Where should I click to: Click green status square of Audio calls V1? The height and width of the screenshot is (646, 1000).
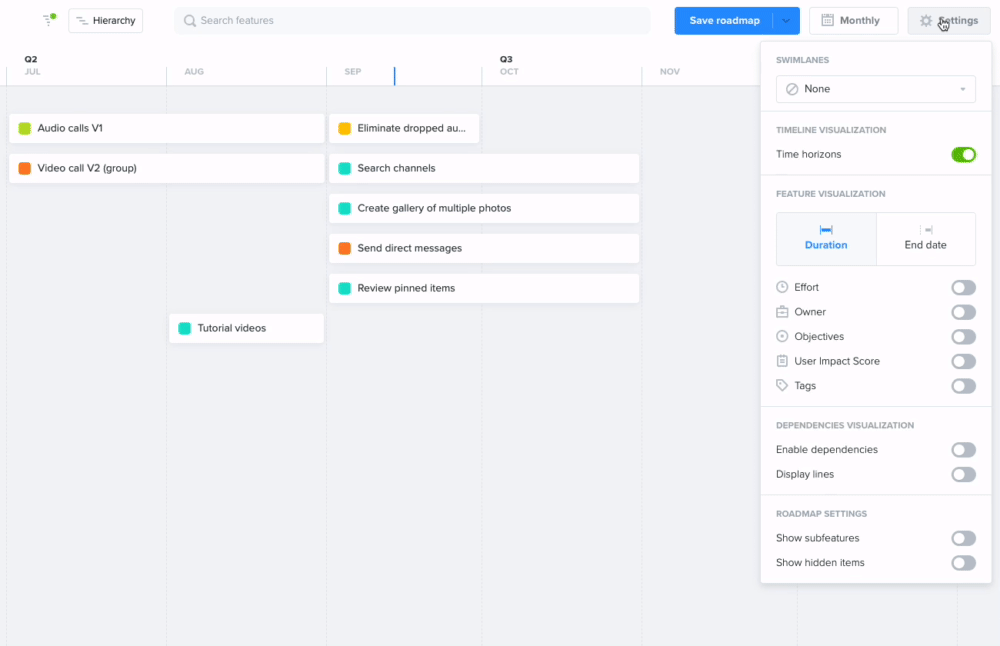pos(24,128)
